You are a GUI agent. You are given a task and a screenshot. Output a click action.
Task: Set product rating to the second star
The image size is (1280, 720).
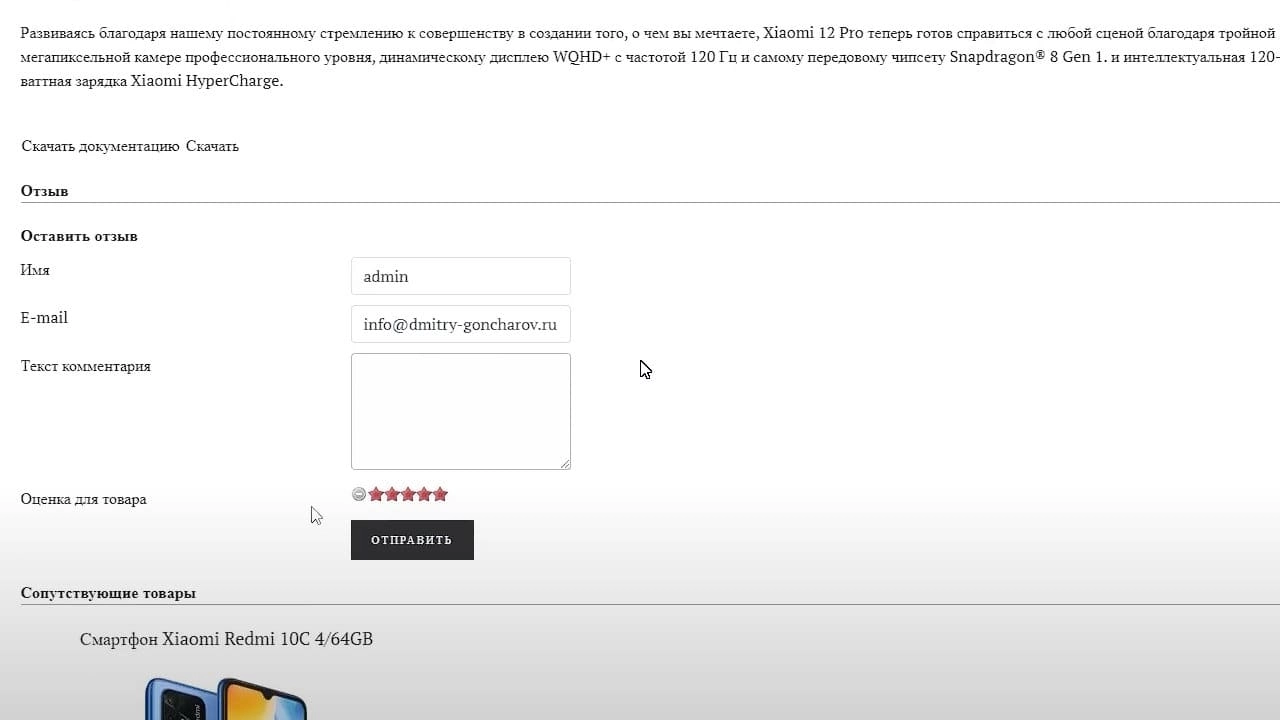click(x=392, y=494)
